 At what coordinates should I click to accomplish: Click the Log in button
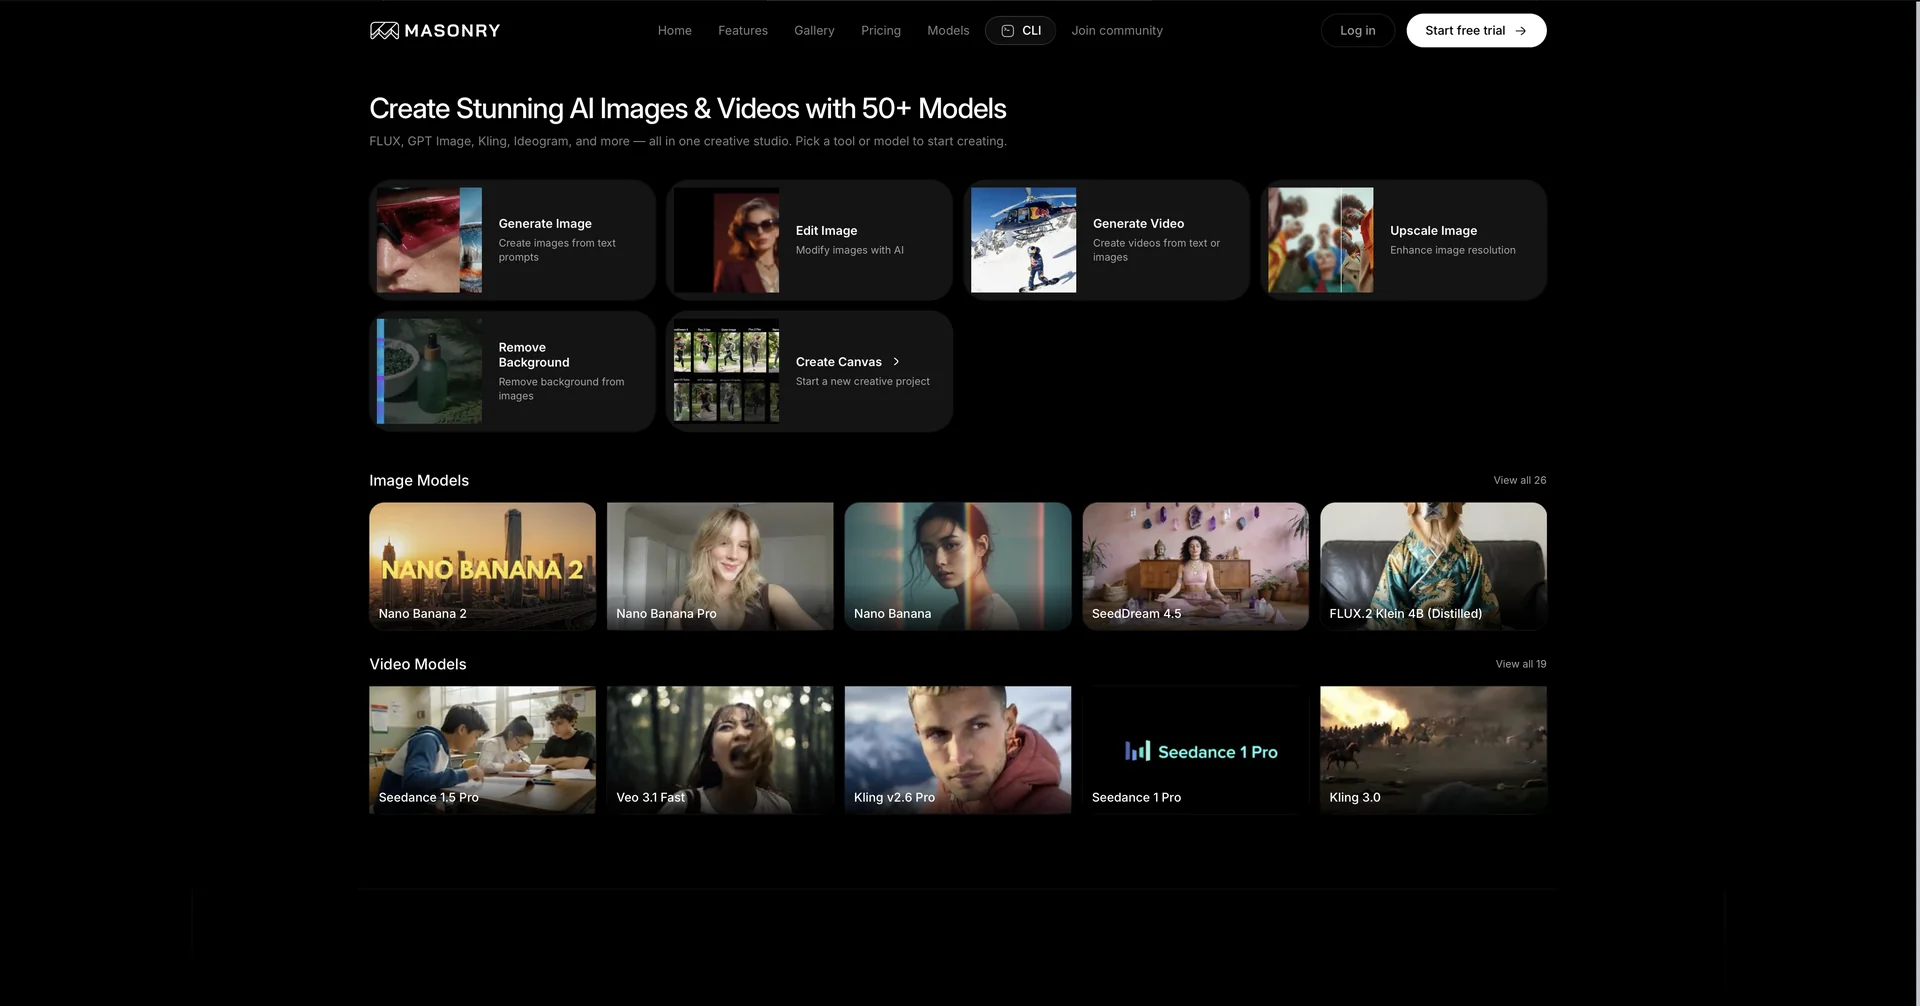1357,31
